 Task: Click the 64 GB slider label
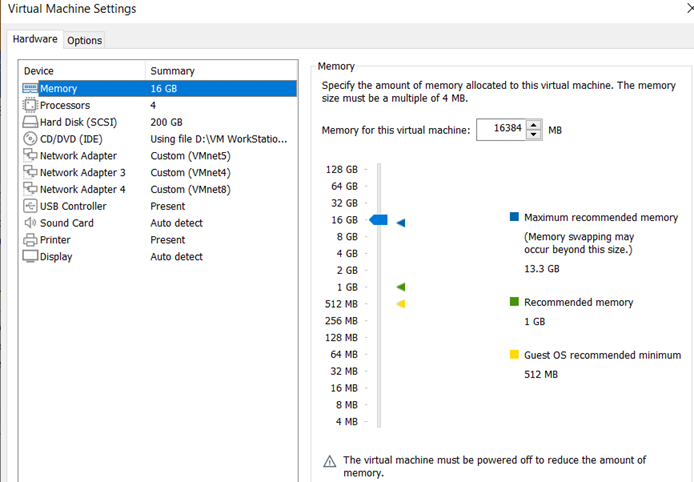coord(344,186)
